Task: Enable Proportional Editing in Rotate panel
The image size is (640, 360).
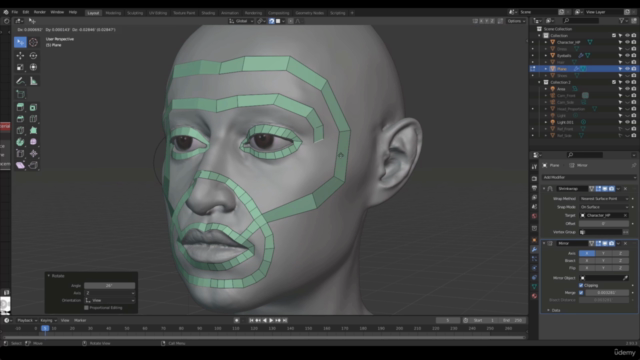Action: click(86, 308)
